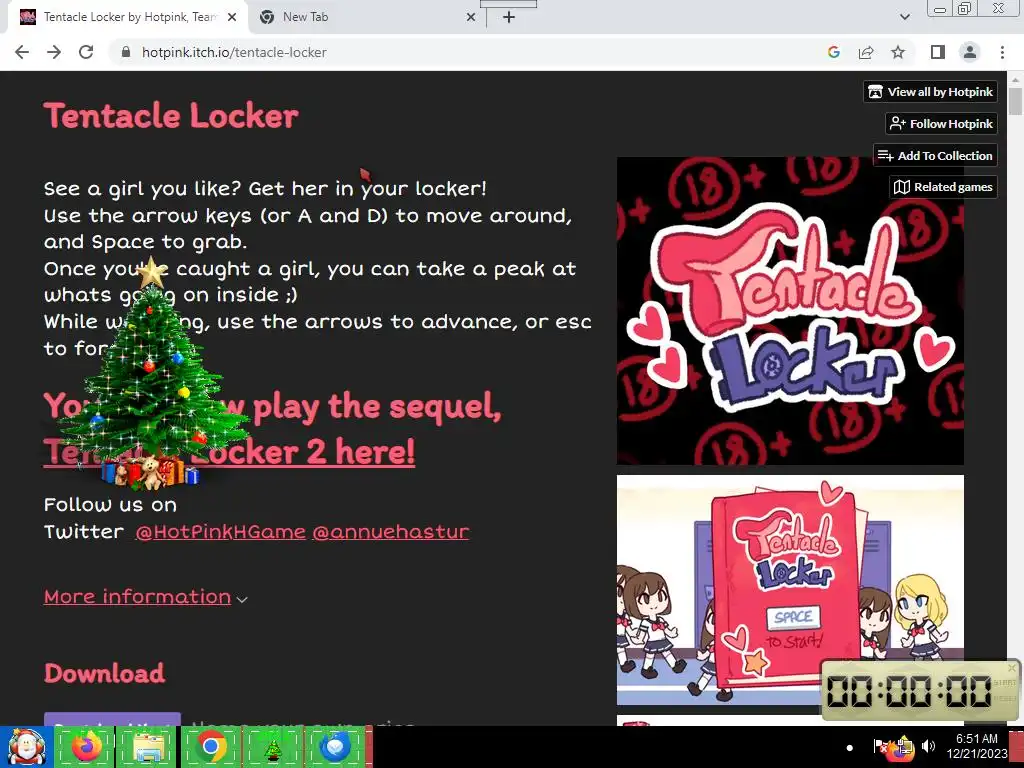The width and height of the screenshot is (1024, 768).
Task: View site information via the padlock
Action: pos(126,52)
